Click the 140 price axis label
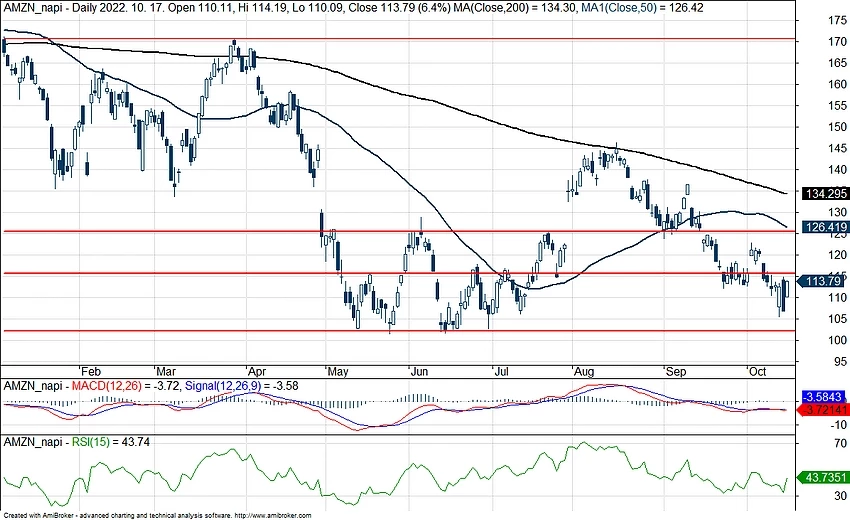 [x=838, y=170]
